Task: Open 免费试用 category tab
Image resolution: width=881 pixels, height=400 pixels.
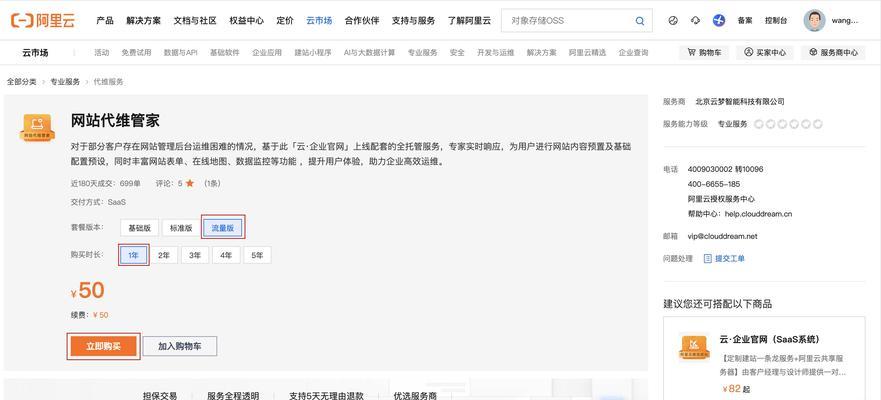Action: pos(137,53)
